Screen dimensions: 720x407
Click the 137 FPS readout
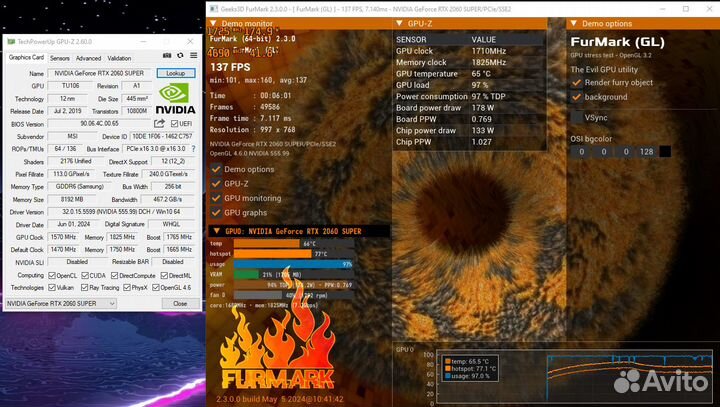230,67
